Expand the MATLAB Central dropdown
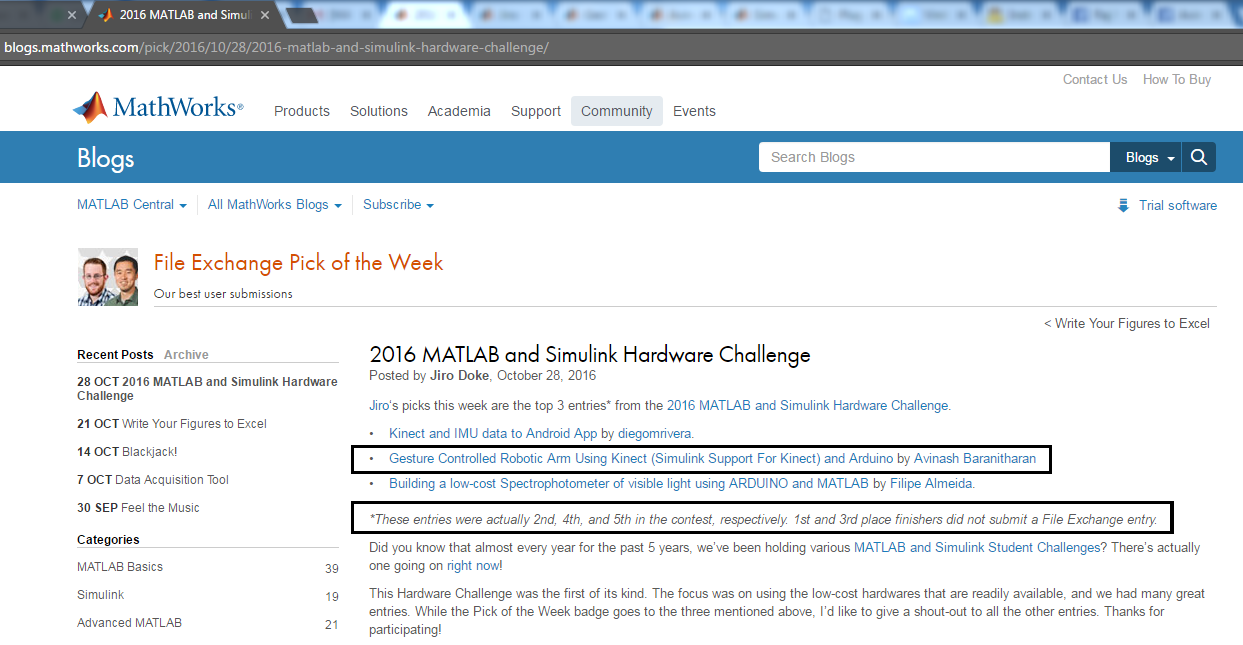Image resolution: width=1243 pixels, height=645 pixels. [x=132, y=204]
